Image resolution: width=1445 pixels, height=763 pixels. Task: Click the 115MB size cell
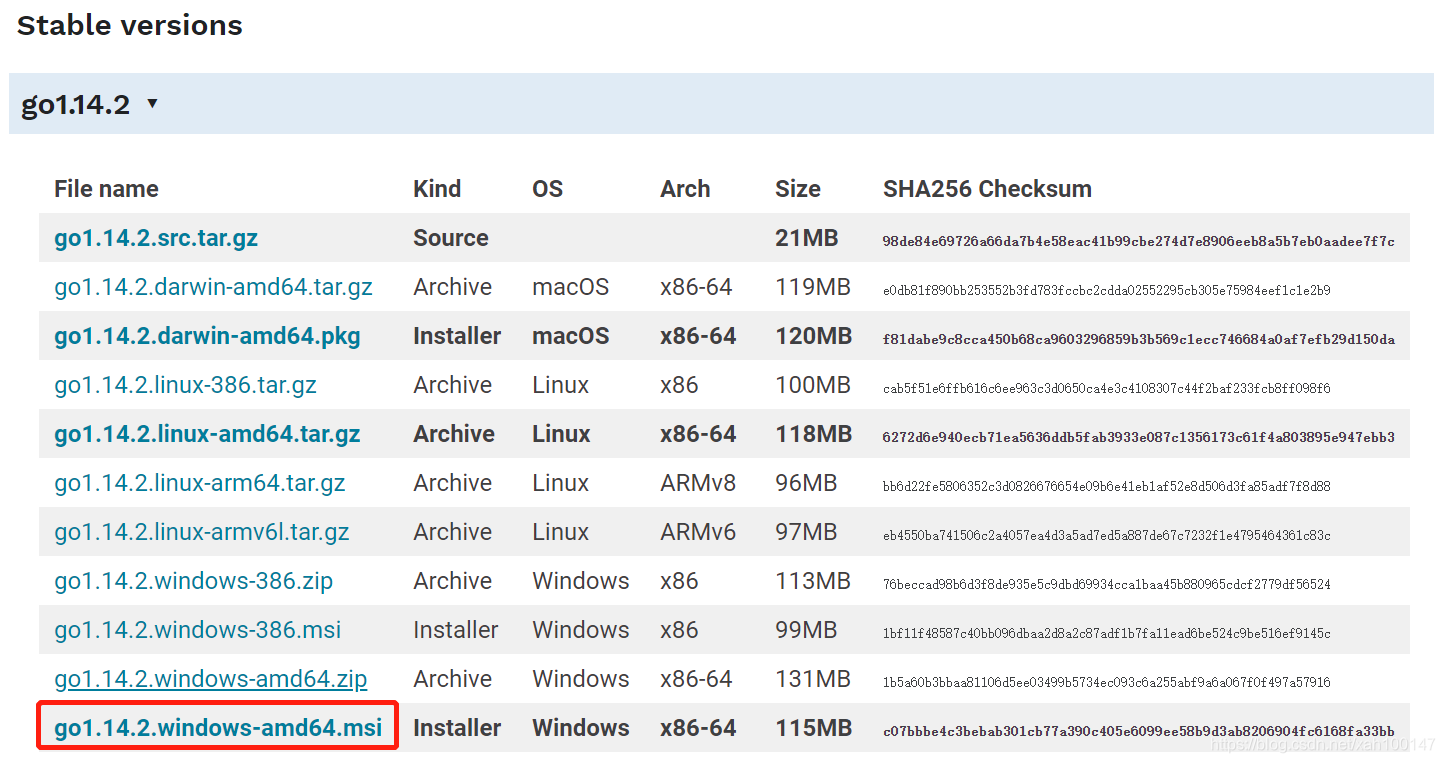tap(814, 728)
